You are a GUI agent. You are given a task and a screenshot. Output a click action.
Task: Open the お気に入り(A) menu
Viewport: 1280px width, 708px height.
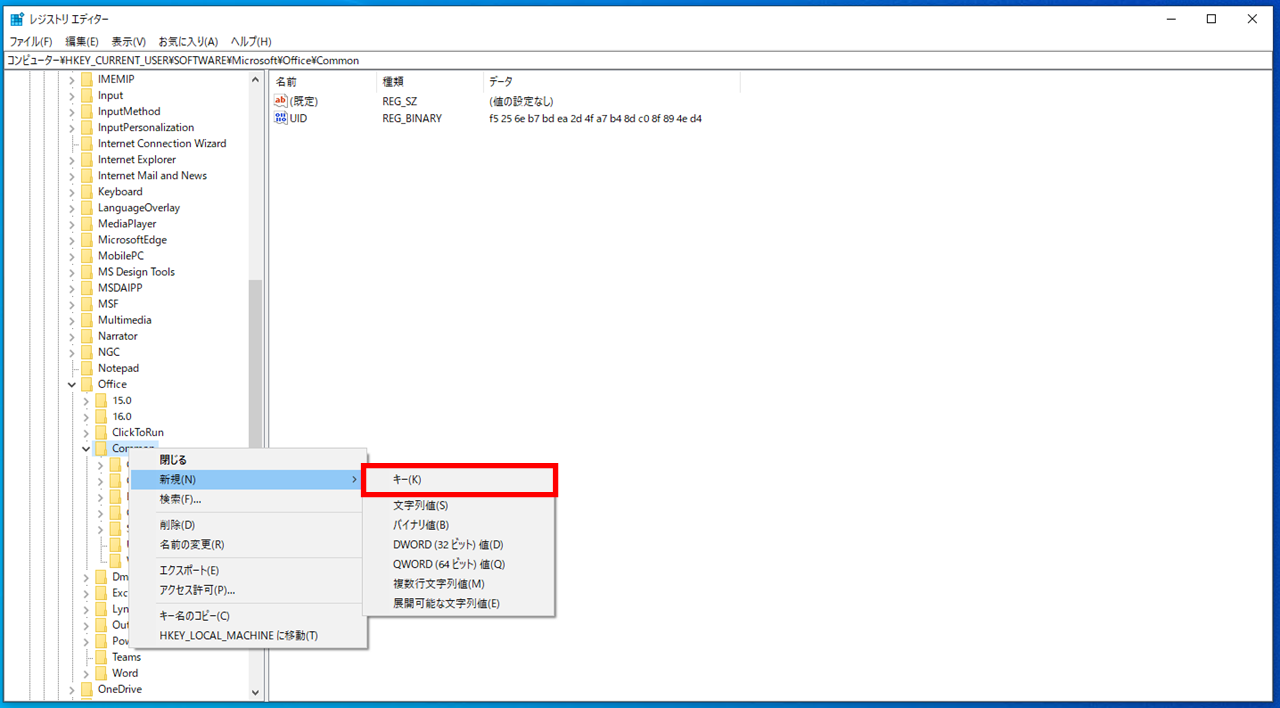tap(188, 42)
